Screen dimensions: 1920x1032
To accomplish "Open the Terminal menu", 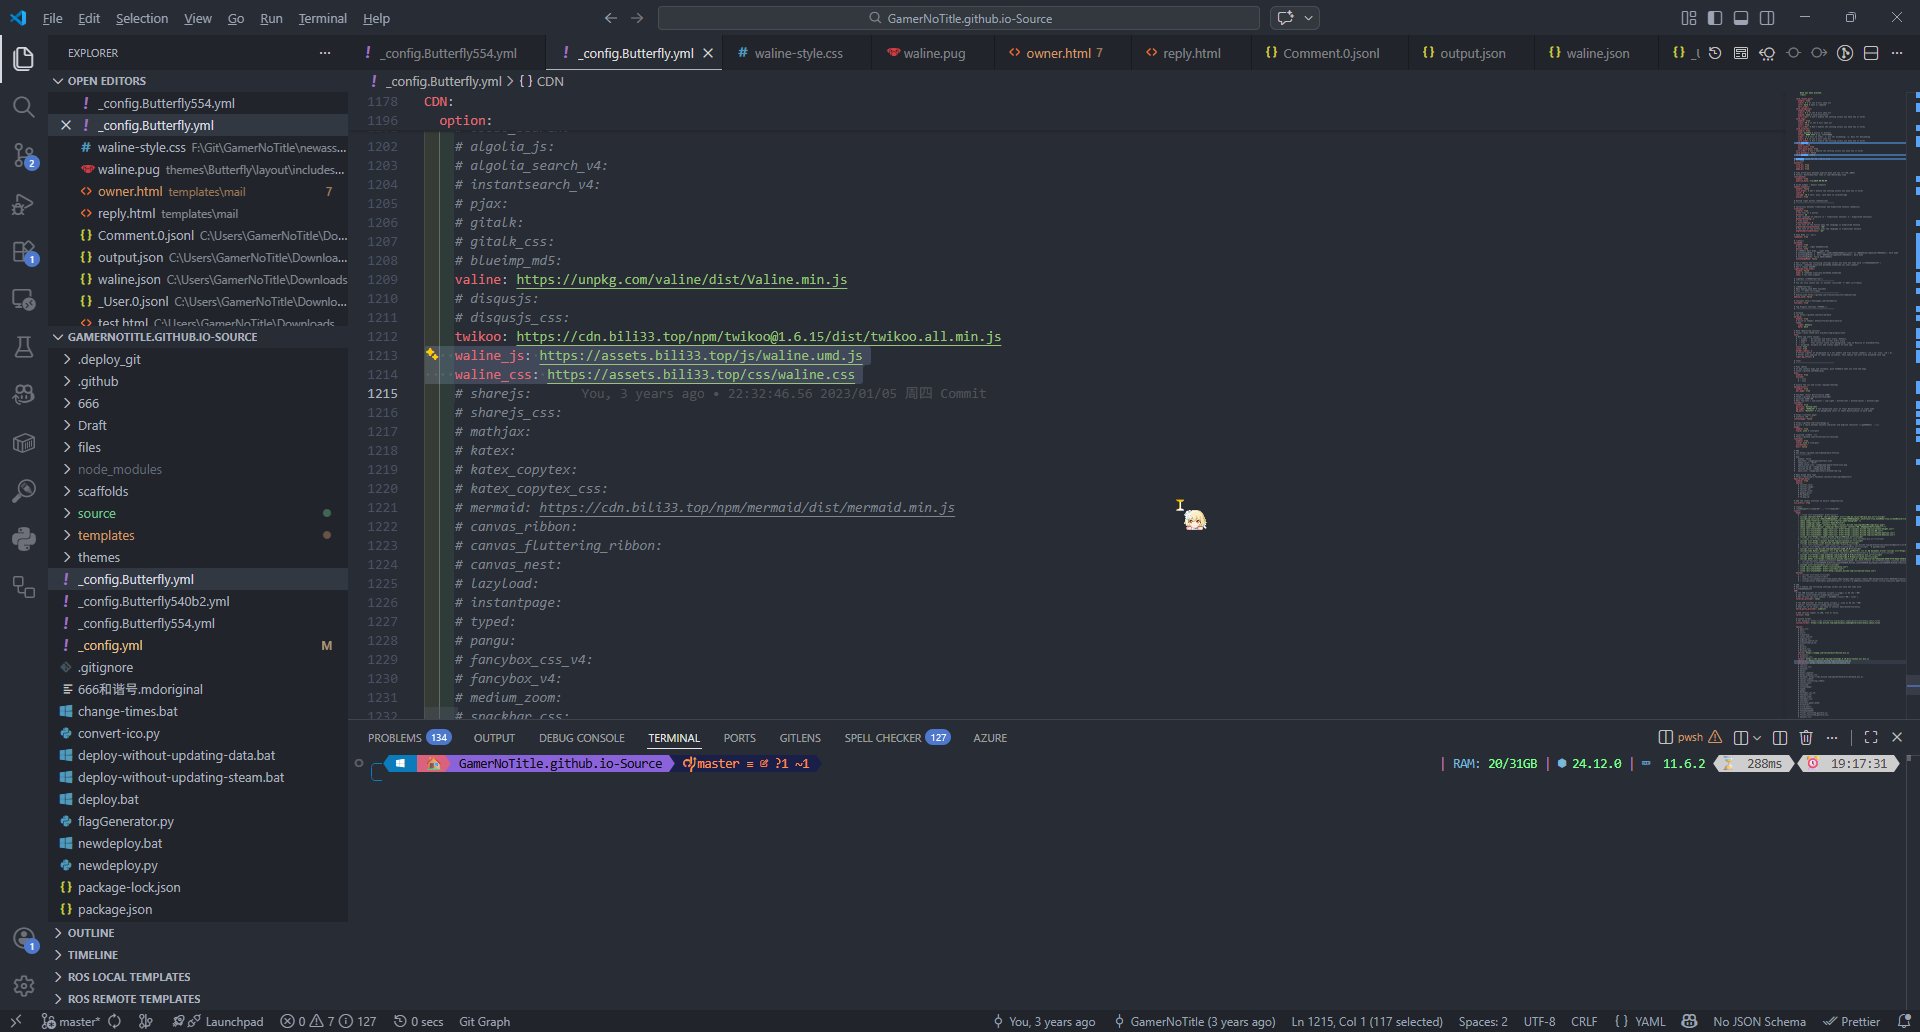I will point(322,18).
